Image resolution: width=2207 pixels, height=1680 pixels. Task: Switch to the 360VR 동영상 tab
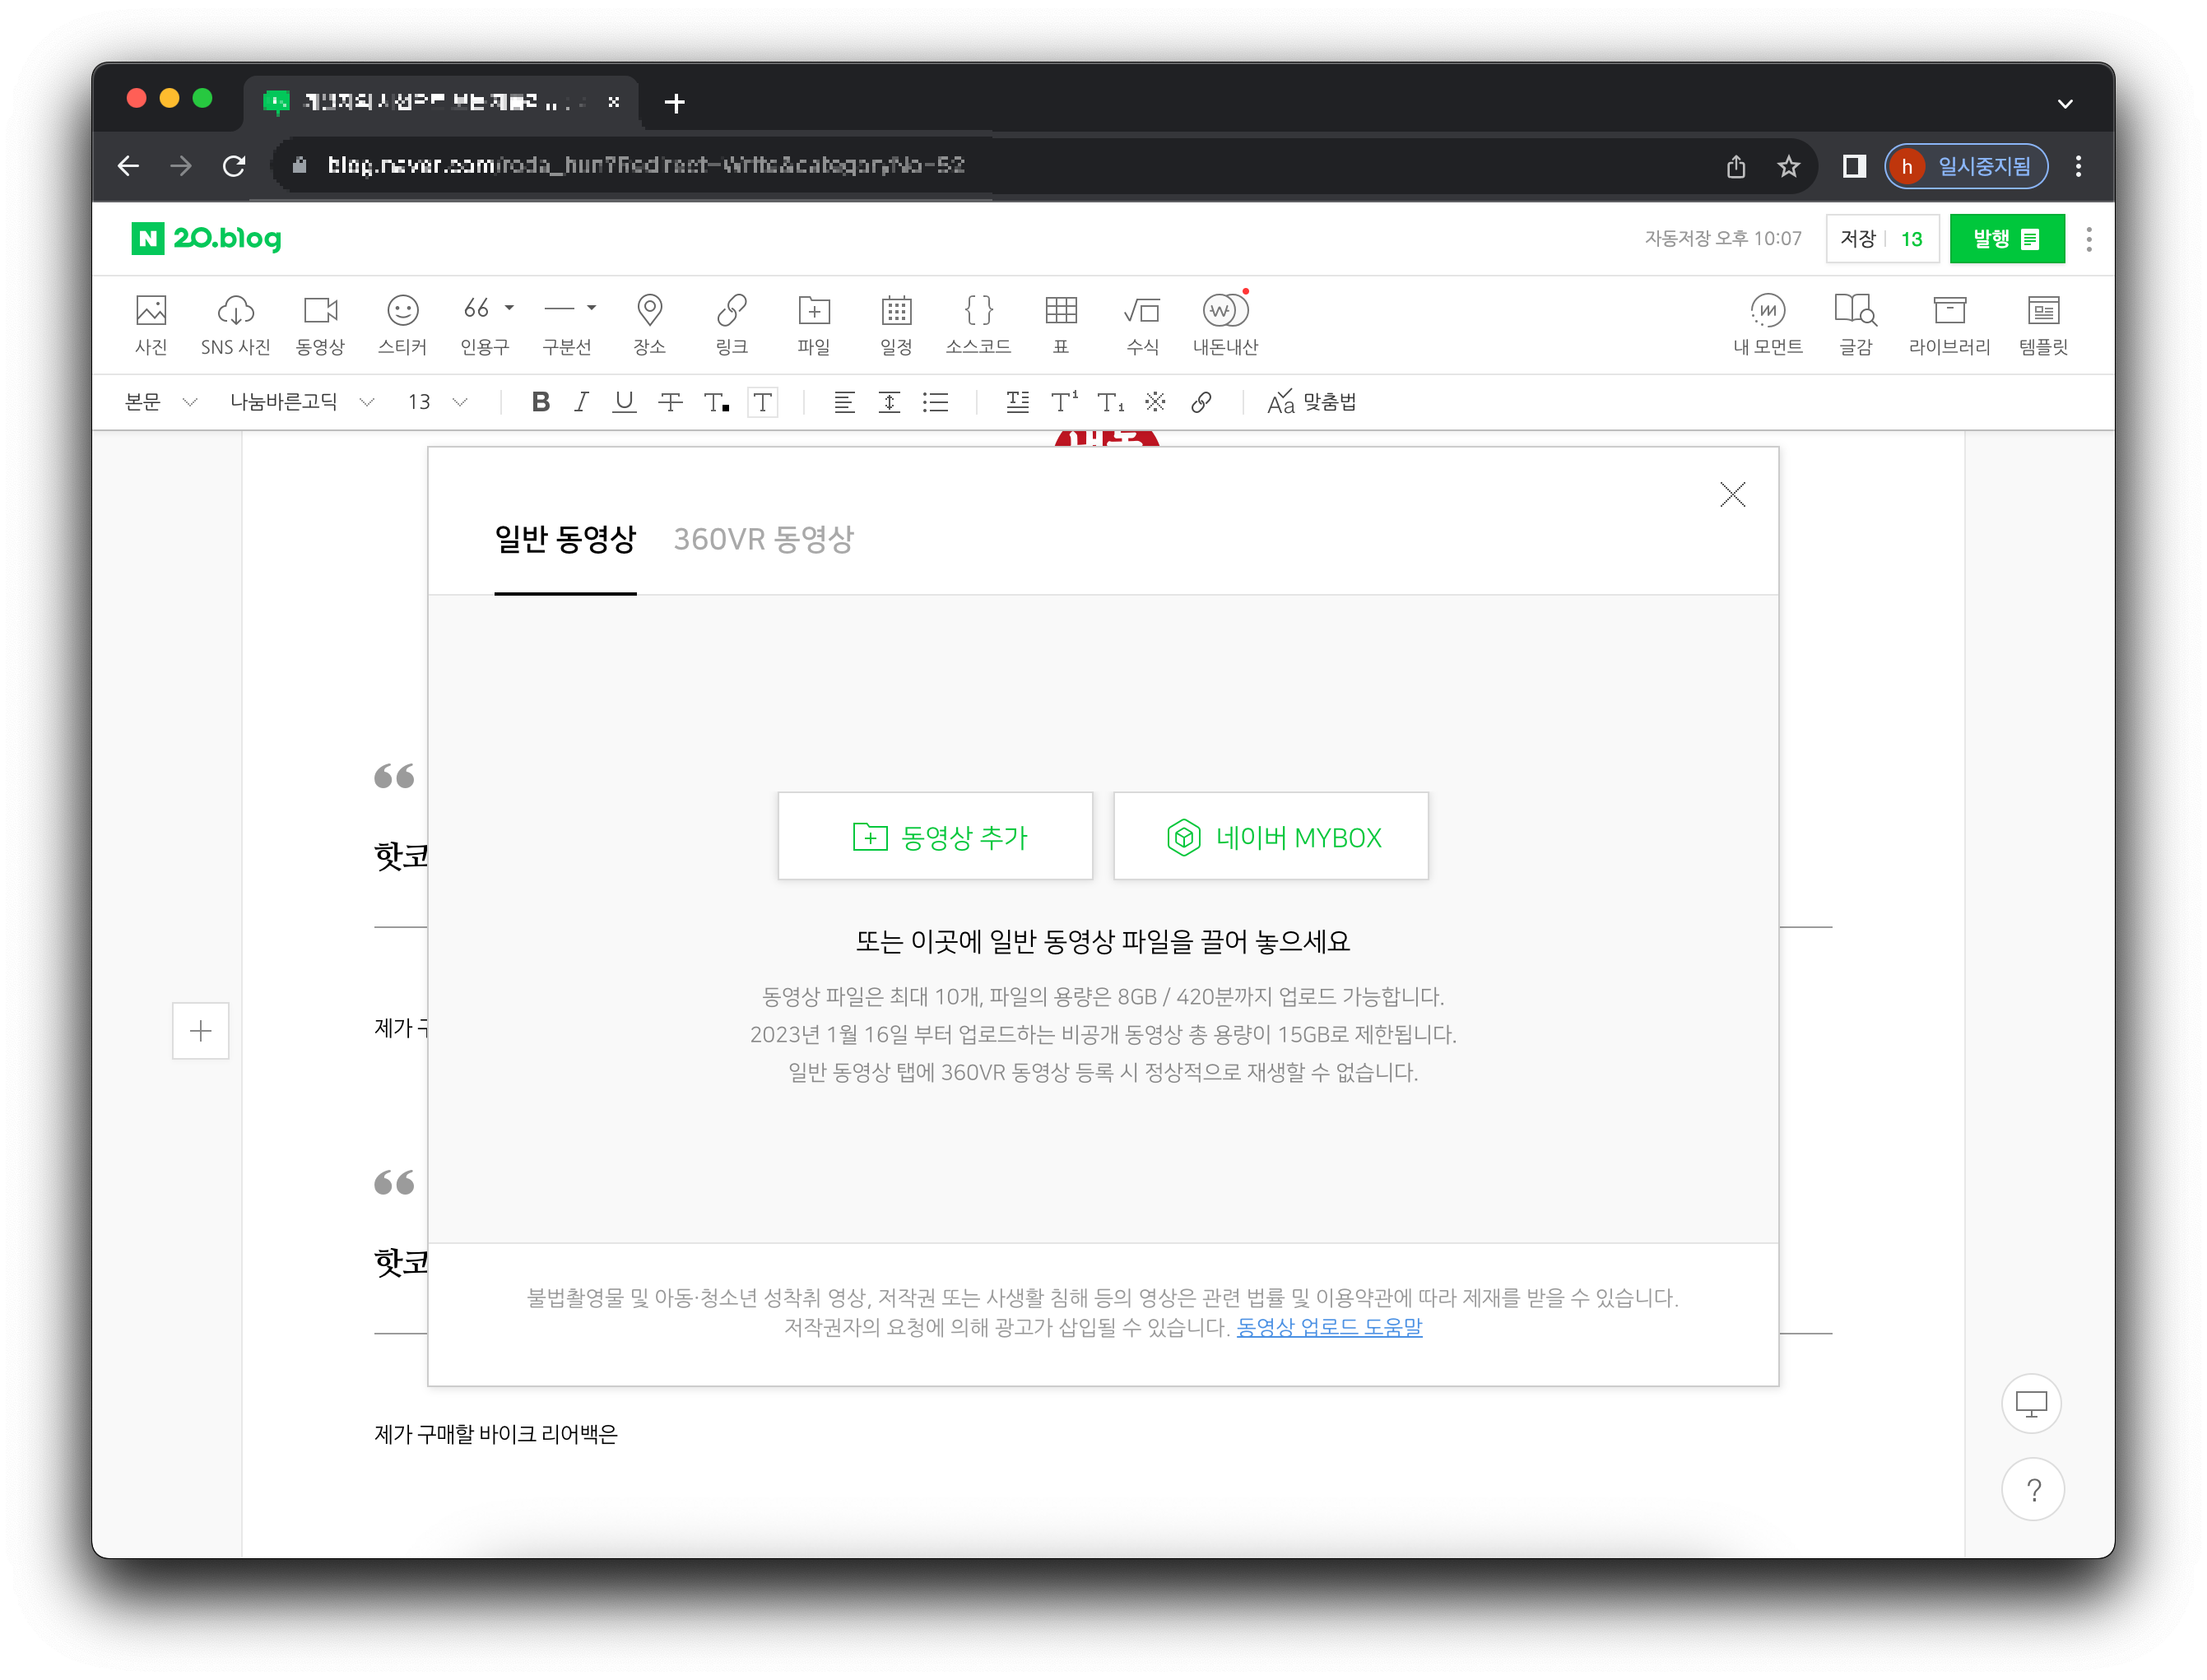763,540
